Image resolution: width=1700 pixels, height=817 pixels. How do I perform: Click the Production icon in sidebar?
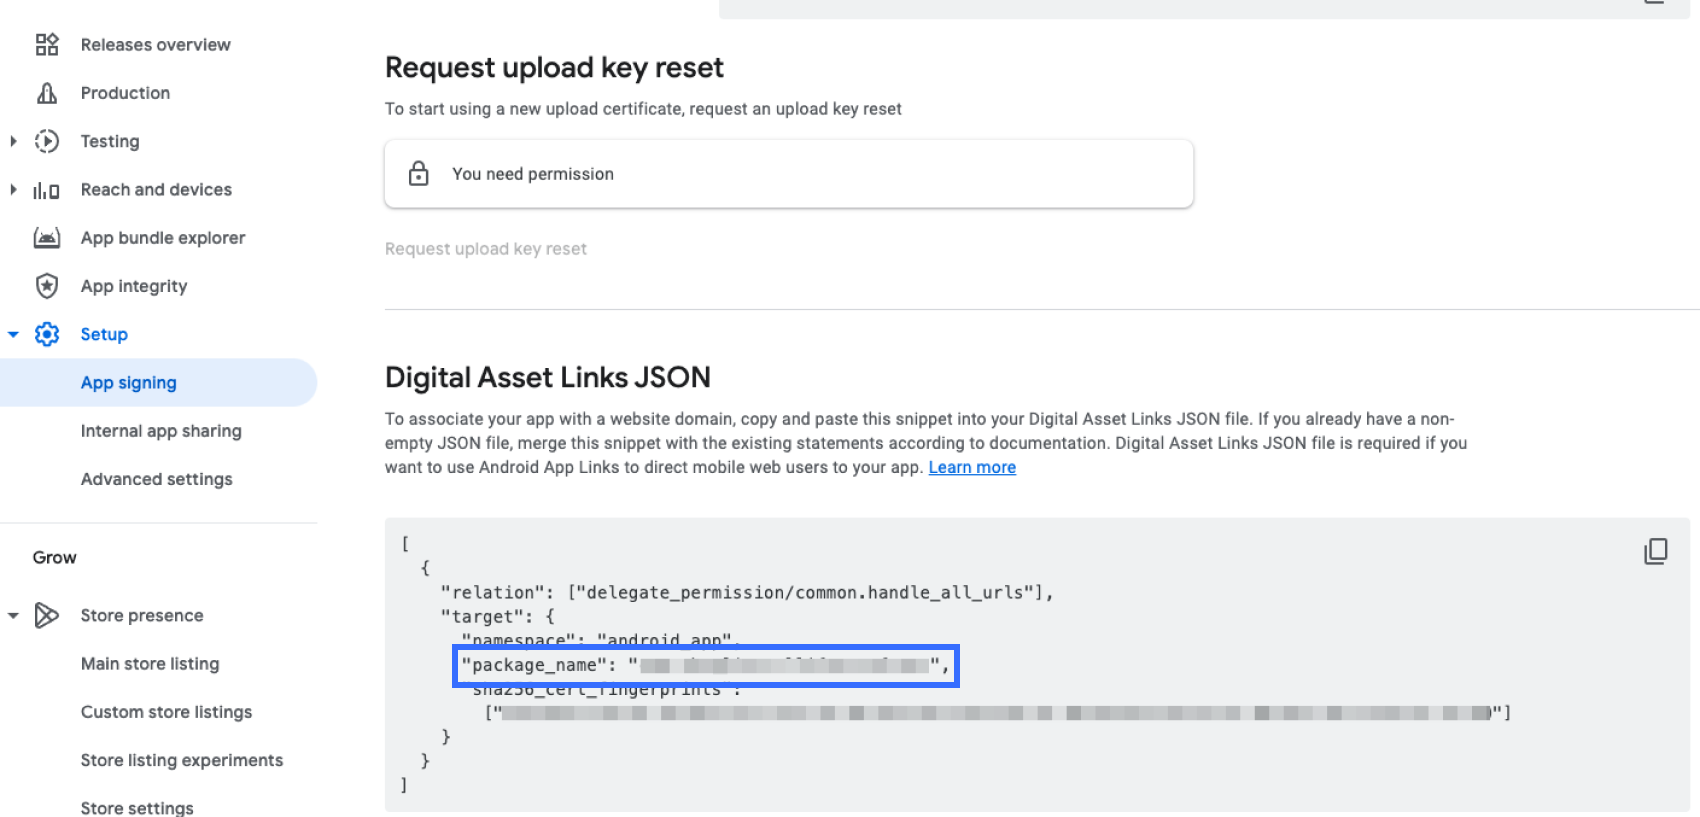coord(47,93)
